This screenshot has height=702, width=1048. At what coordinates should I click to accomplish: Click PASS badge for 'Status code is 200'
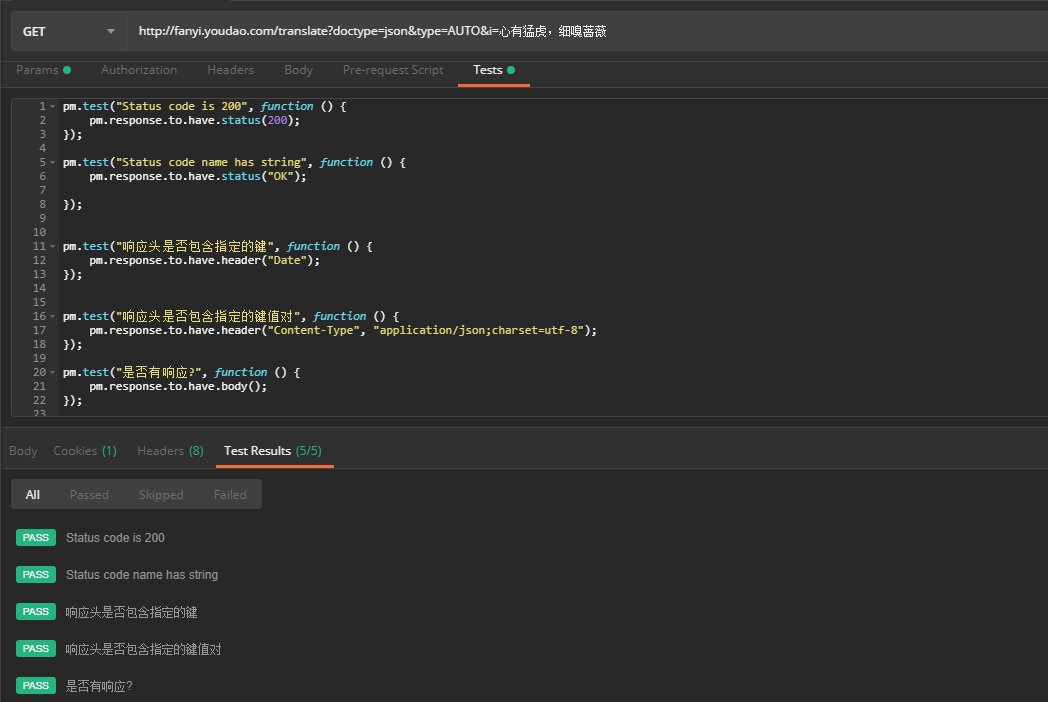tap(36, 538)
